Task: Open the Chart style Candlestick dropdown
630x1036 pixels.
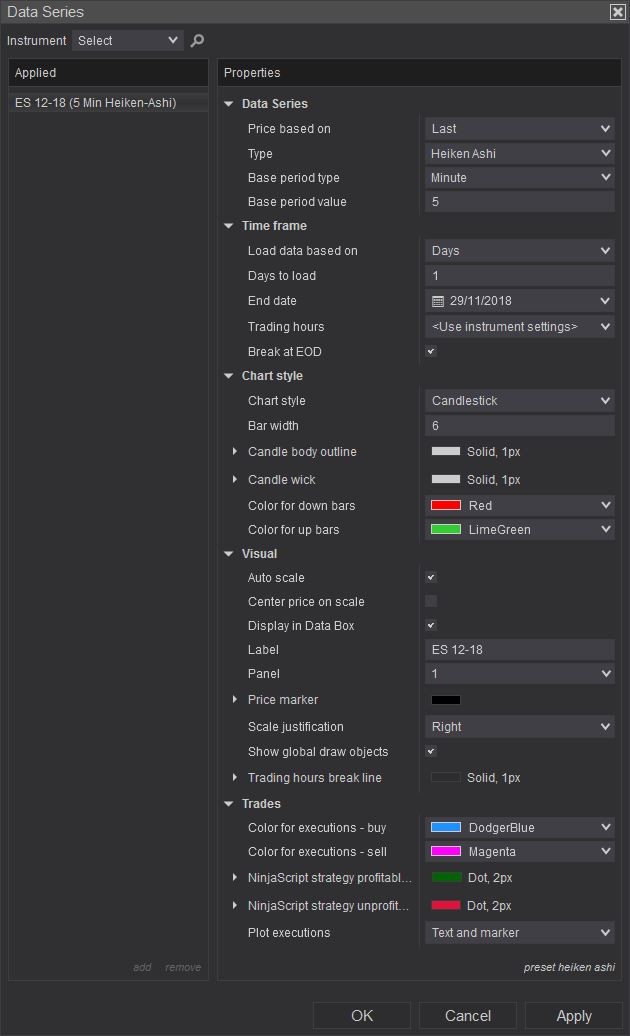Action: pyautogui.click(x=519, y=401)
